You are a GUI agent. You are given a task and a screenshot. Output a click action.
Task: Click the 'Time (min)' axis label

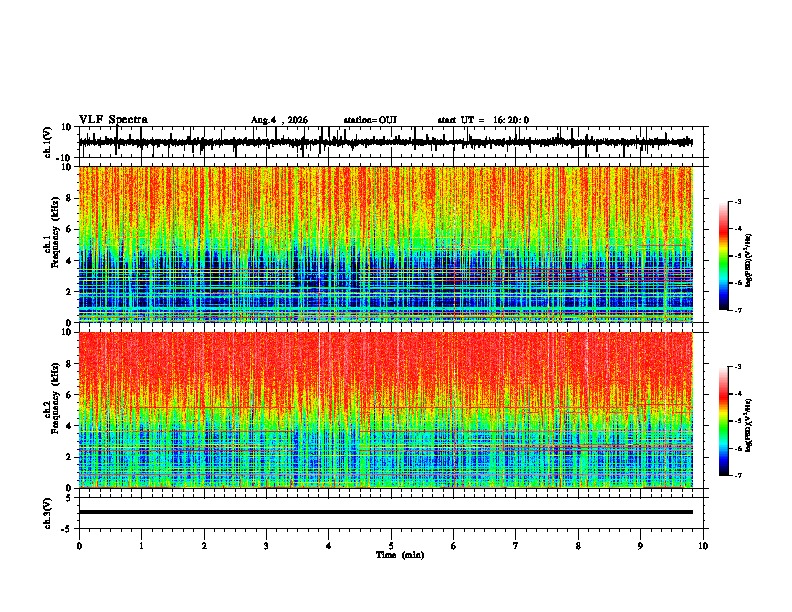click(400, 555)
